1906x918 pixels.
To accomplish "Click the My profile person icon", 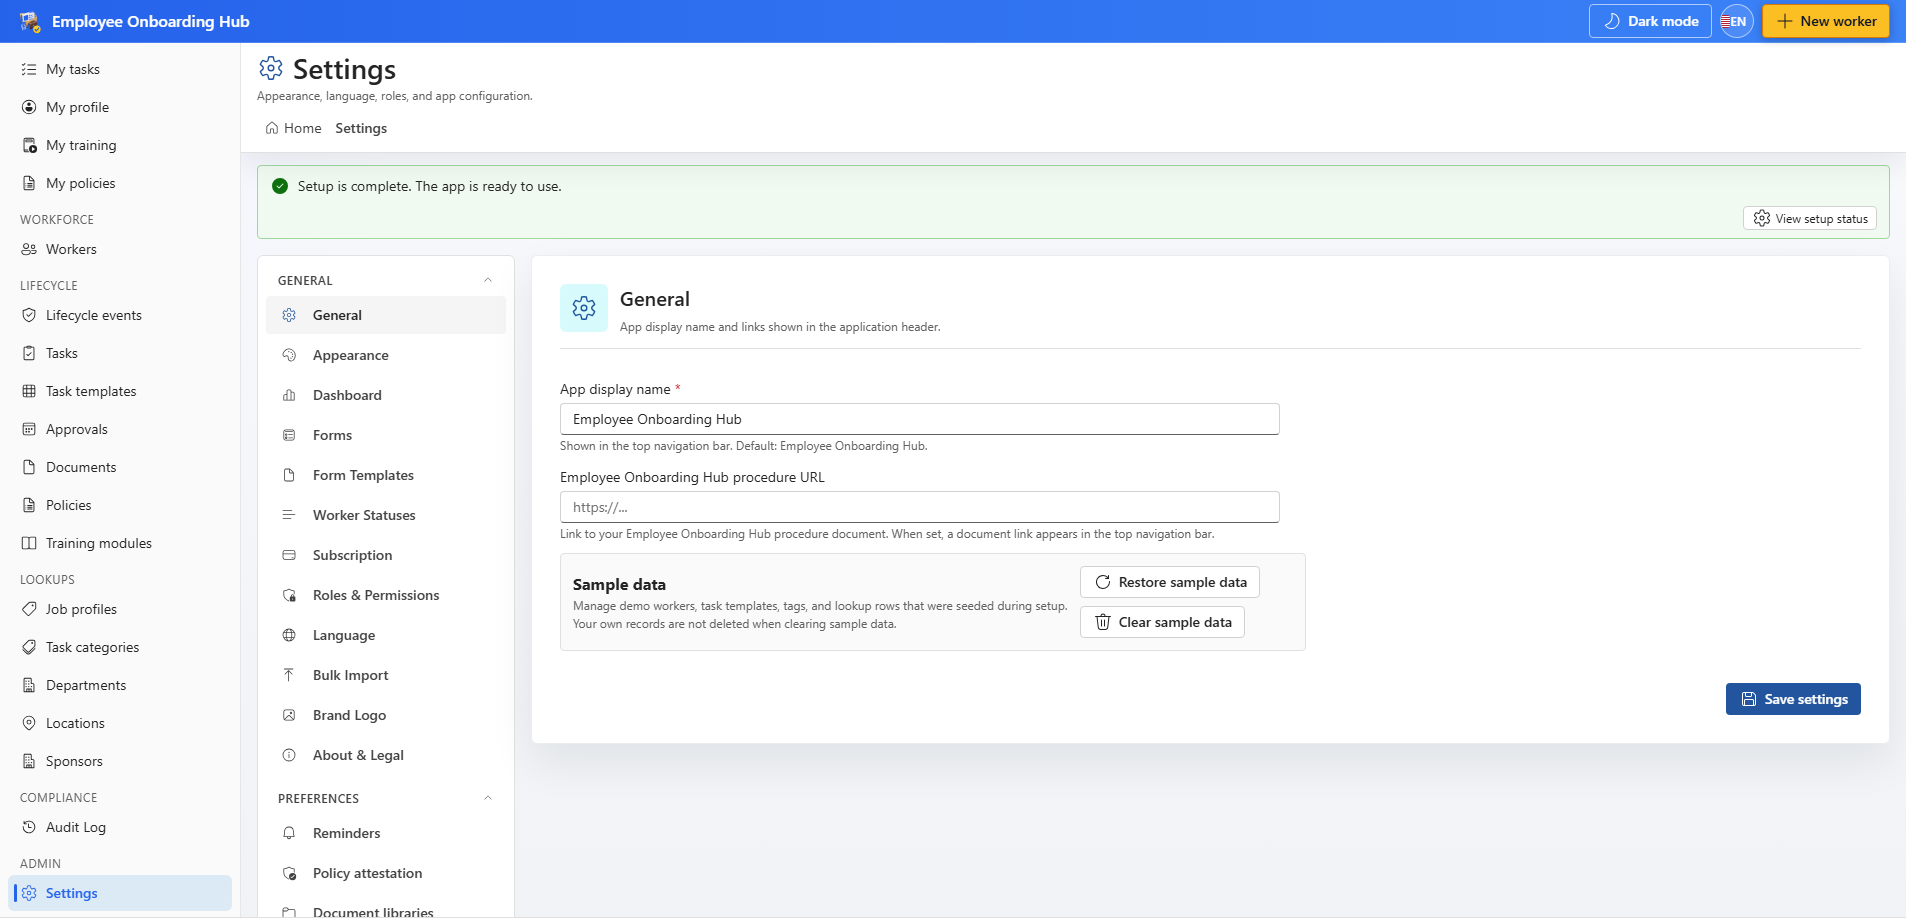I will point(29,107).
